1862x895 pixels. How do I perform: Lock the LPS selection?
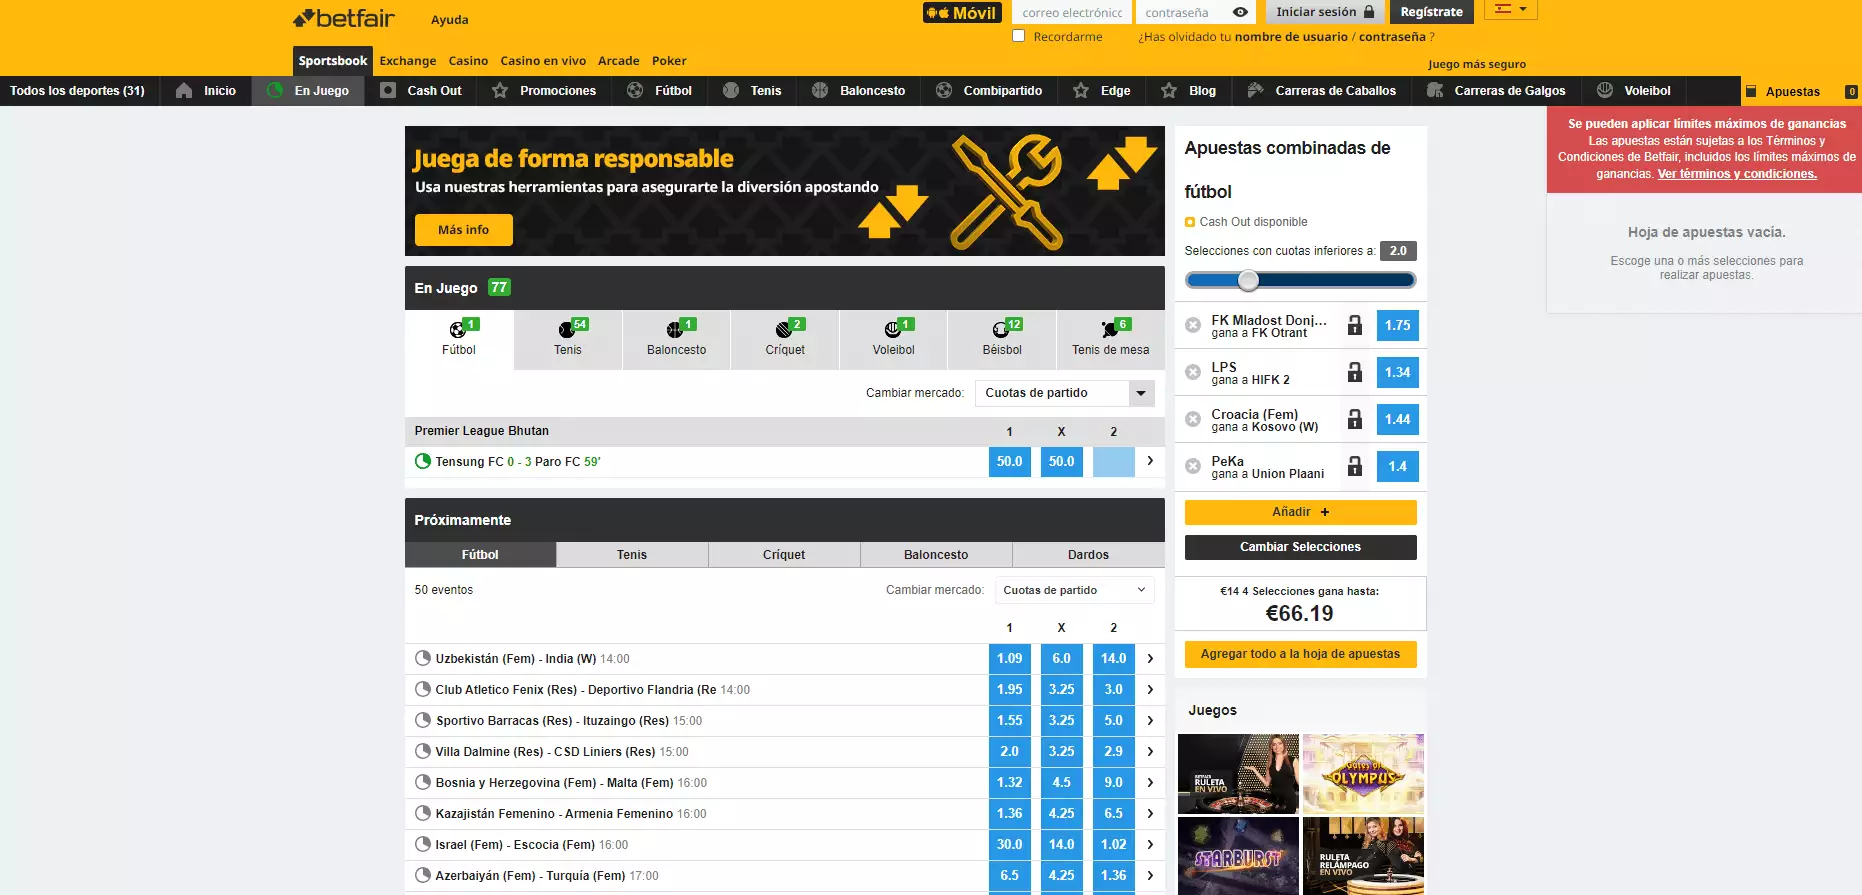(x=1355, y=372)
